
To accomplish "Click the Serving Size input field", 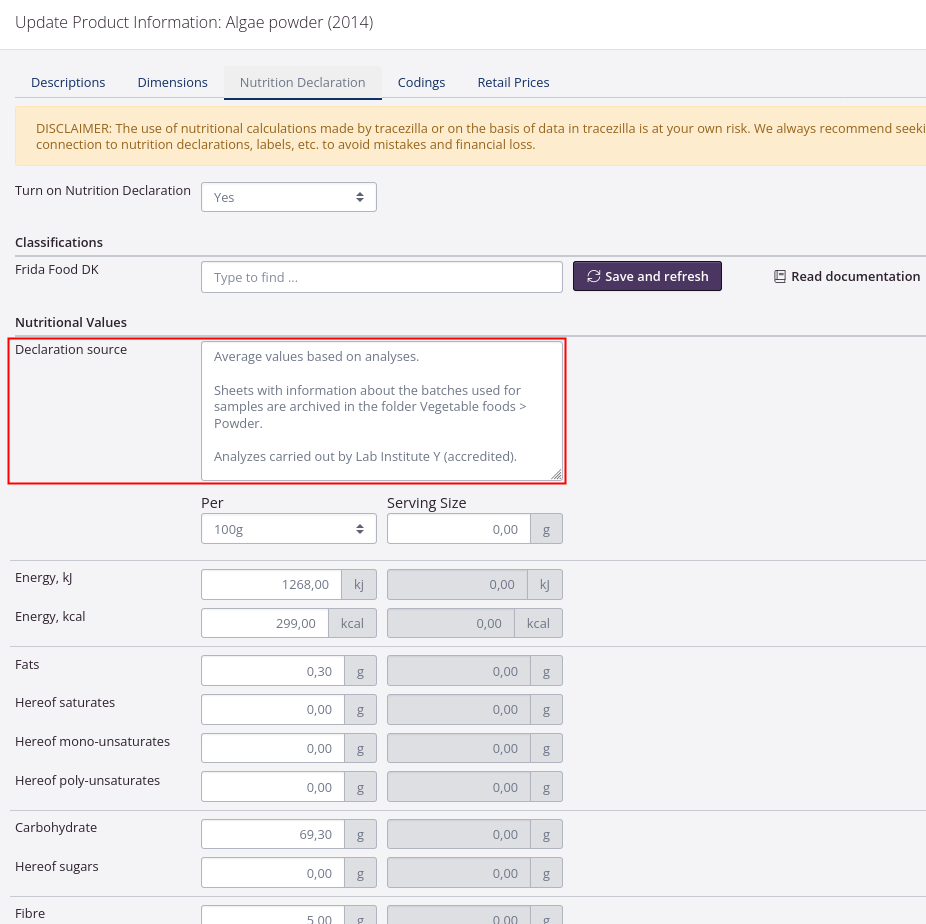I will 458,529.
